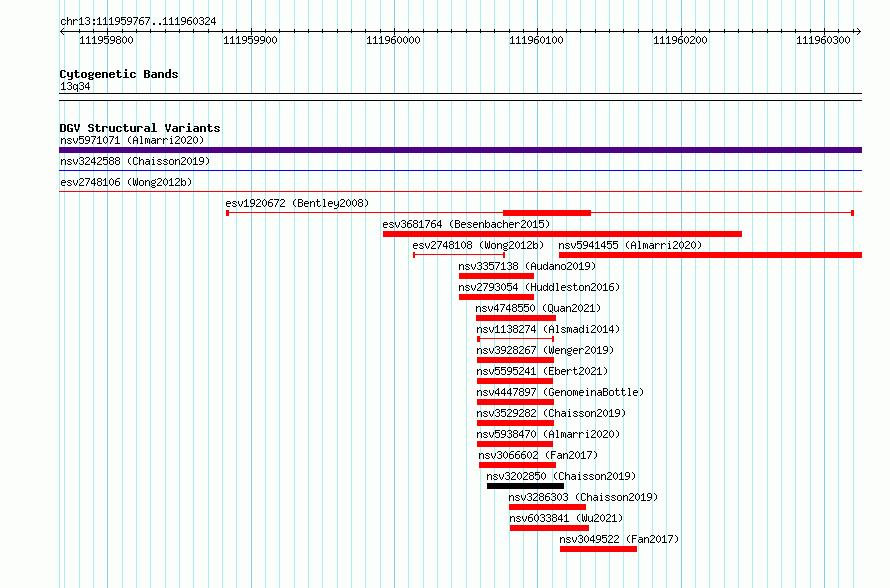890x588 pixels.
Task: Select the 13q34 cytogenetic band label
Action: pos(75,86)
